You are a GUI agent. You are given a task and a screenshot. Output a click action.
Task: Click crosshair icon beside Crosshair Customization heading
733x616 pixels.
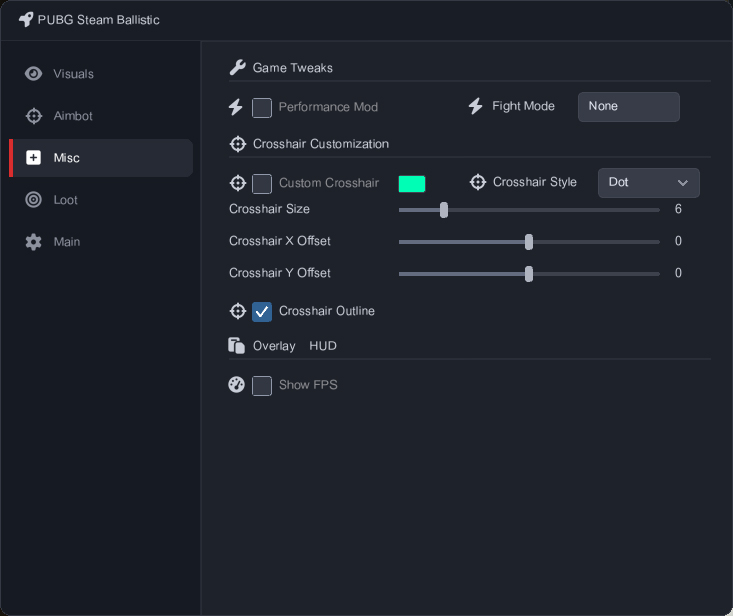237,144
